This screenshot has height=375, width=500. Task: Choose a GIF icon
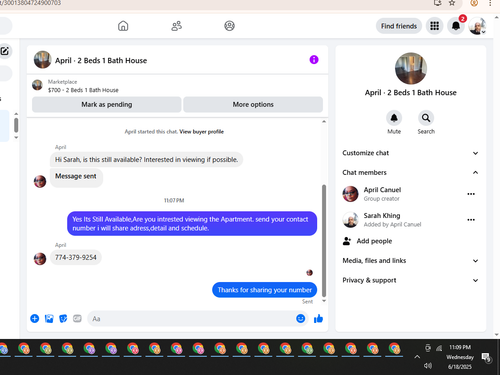pos(77,319)
